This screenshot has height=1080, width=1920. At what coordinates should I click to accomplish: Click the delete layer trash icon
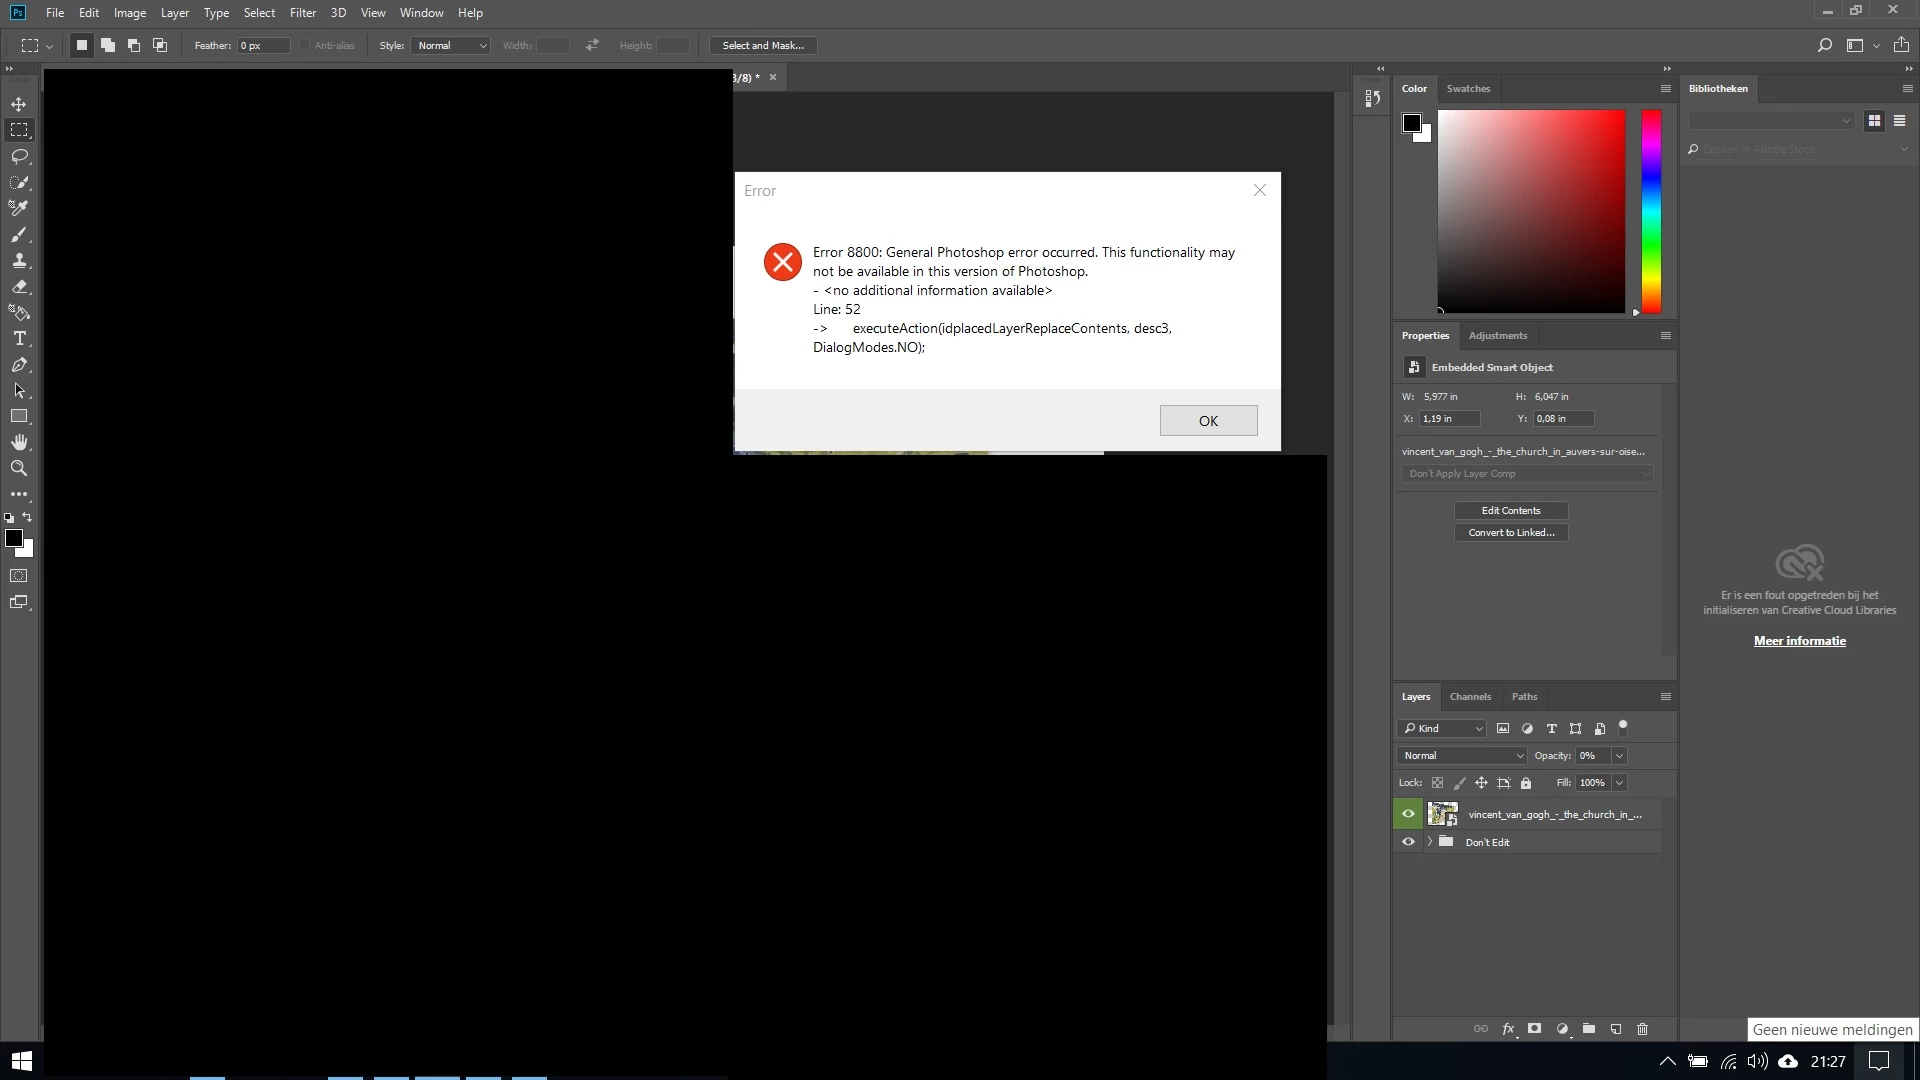coord(1642,1029)
